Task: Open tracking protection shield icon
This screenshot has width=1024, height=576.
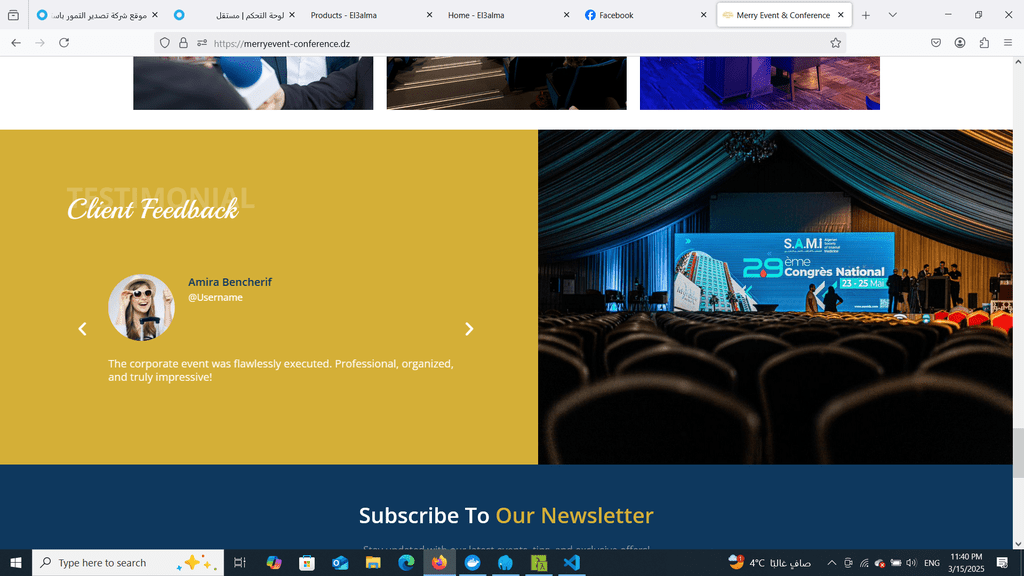Action: click(165, 43)
